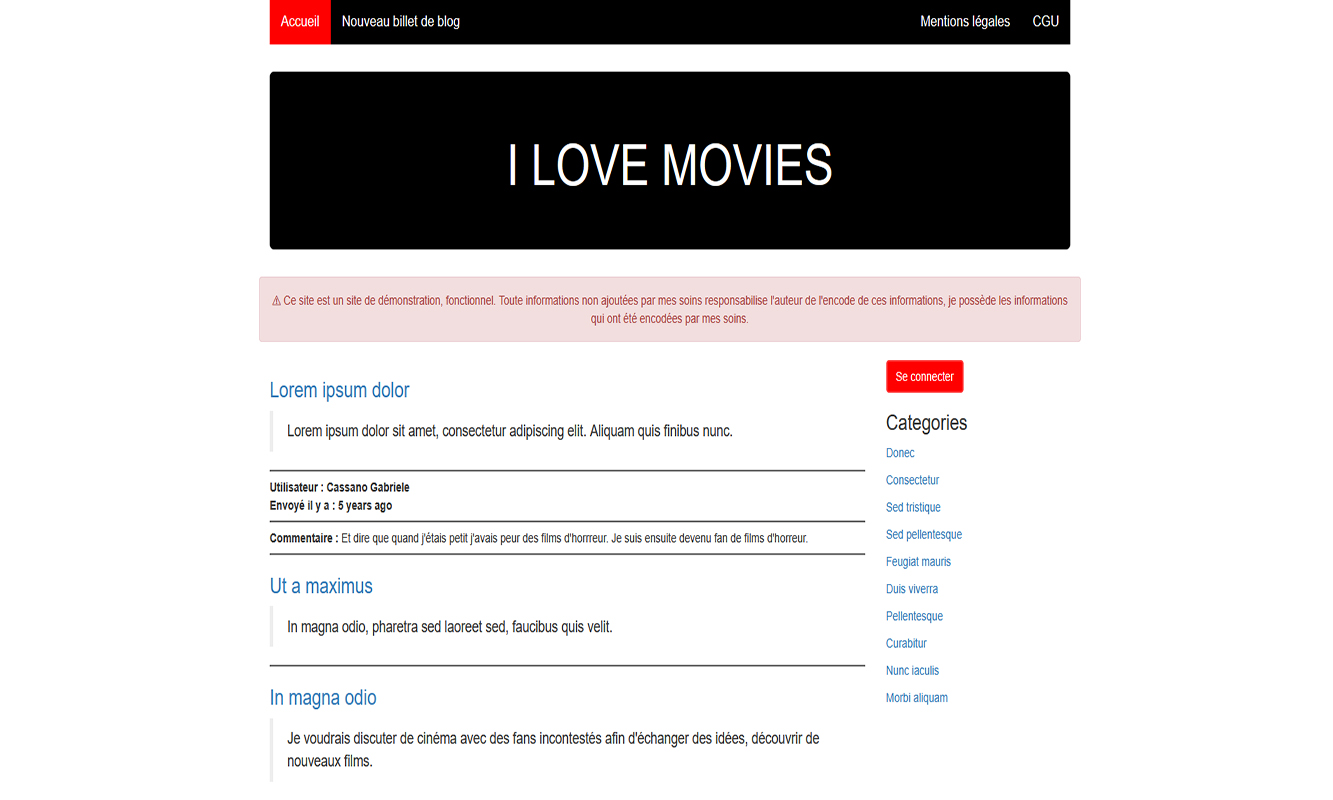
Task: Open the Feugiat mauris category
Action: [918, 561]
